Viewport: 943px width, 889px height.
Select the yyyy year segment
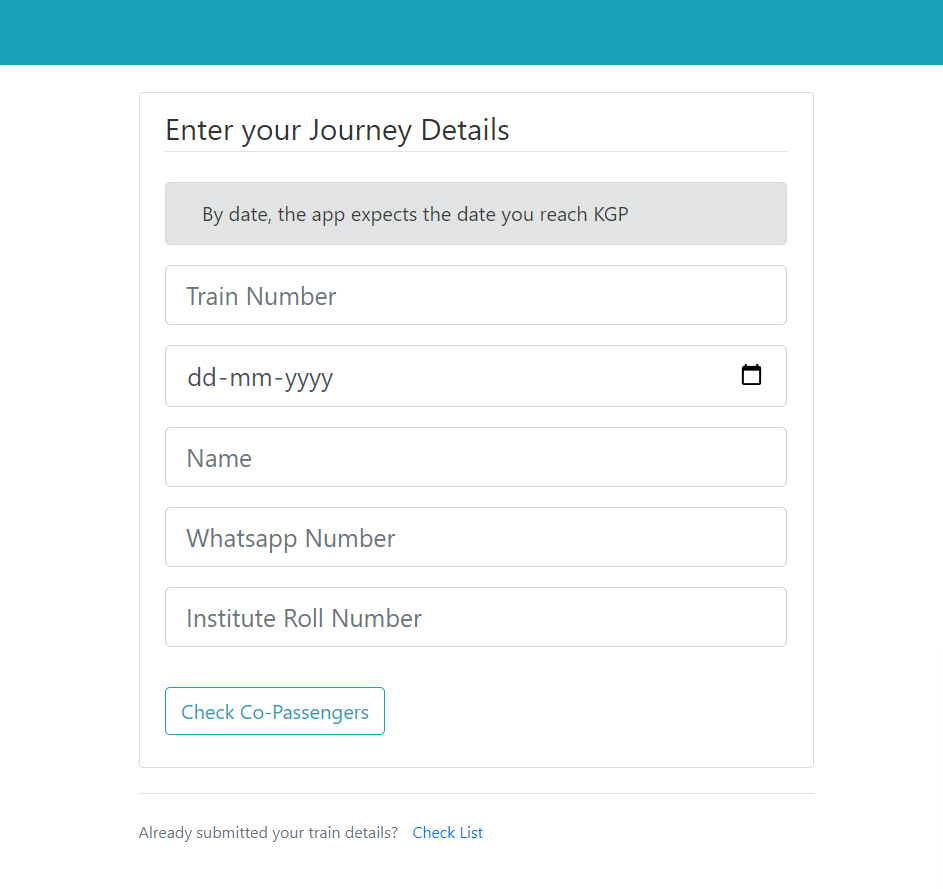[x=309, y=378]
